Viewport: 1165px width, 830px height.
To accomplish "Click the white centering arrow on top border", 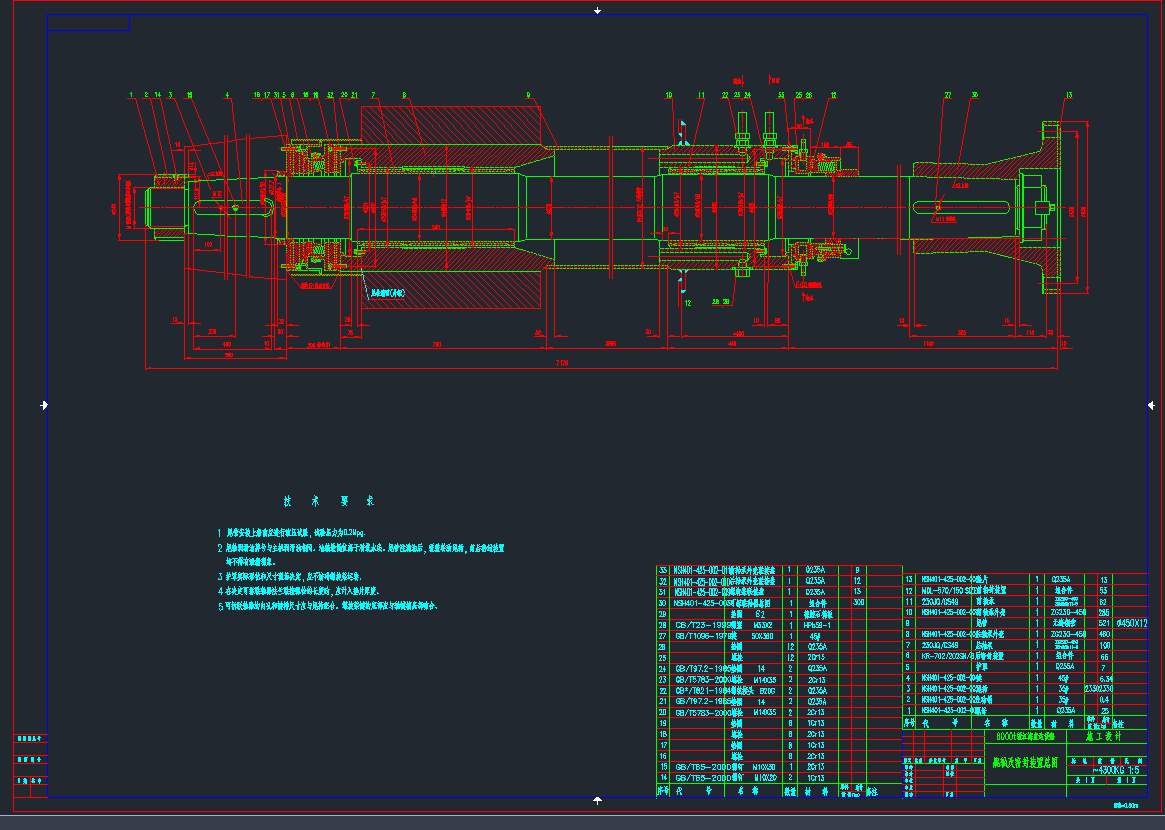I will (597, 11).
